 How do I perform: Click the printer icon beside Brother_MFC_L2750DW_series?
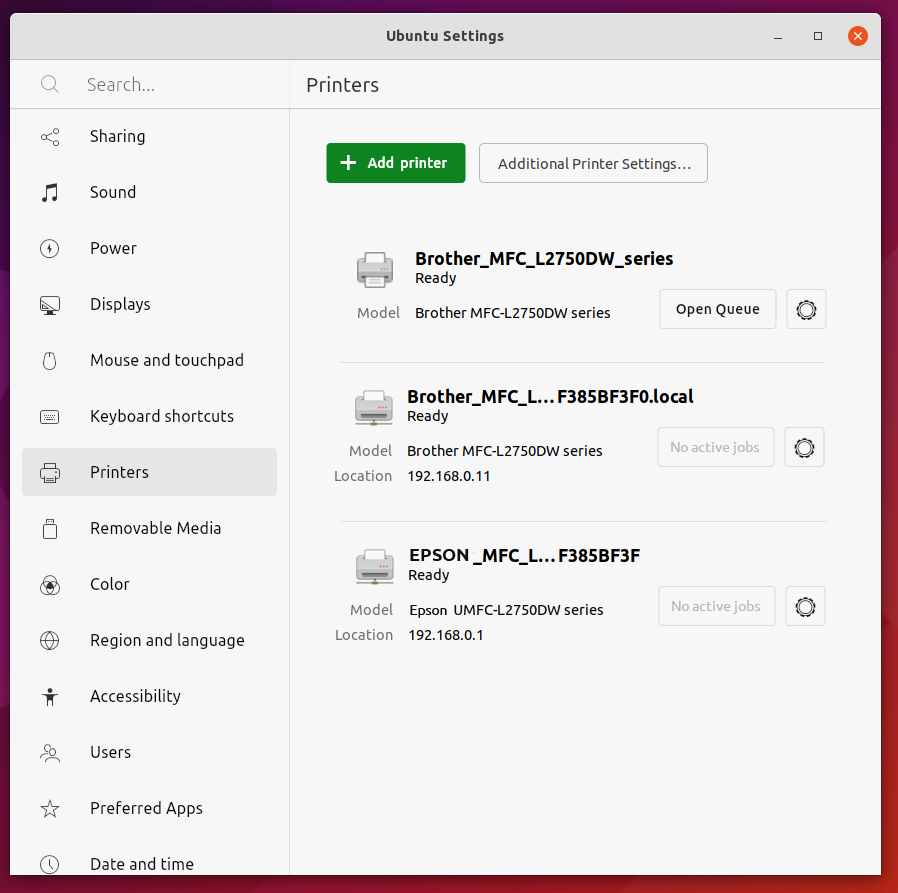pos(375,269)
